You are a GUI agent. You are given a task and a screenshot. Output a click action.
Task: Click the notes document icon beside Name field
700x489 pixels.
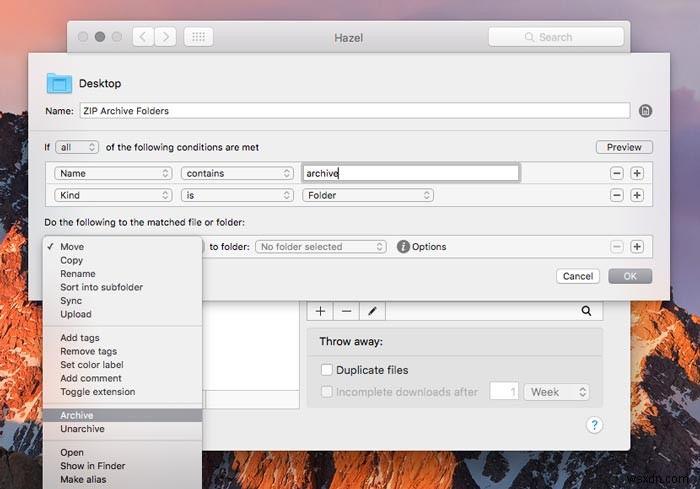[x=645, y=111]
